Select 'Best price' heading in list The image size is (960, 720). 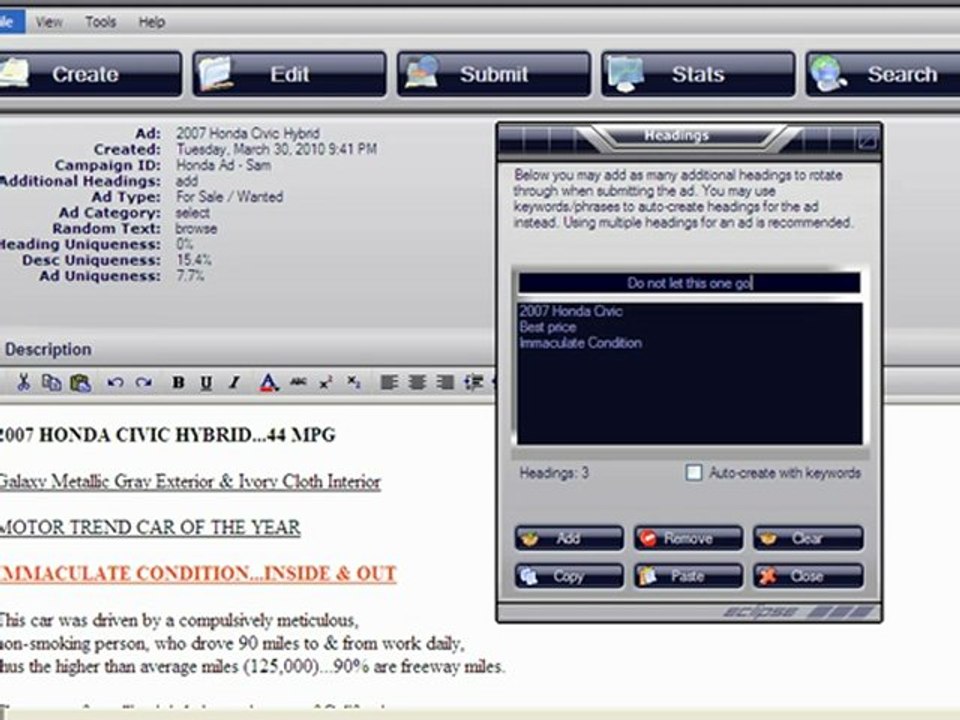tap(548, 327)
